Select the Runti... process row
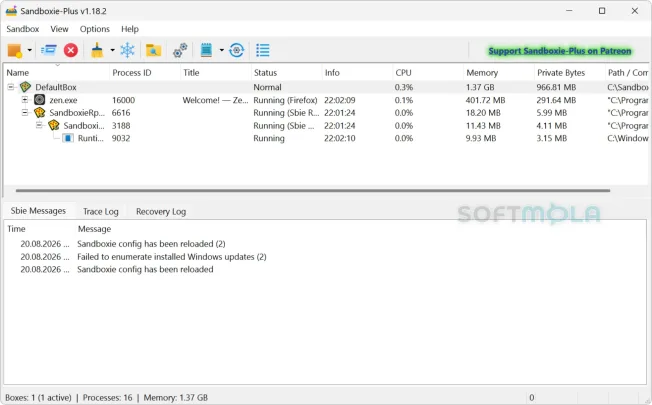 click(327, 138)
